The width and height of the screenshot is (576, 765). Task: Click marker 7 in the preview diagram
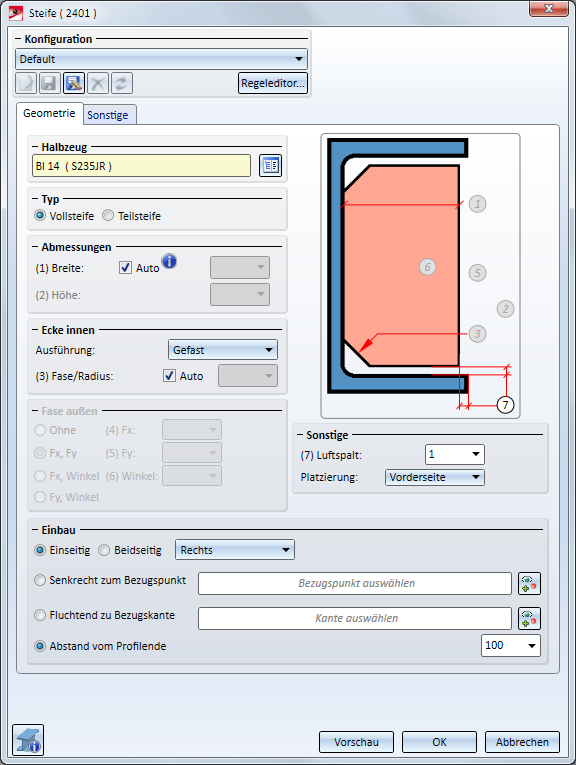click(x=505, y=405)
